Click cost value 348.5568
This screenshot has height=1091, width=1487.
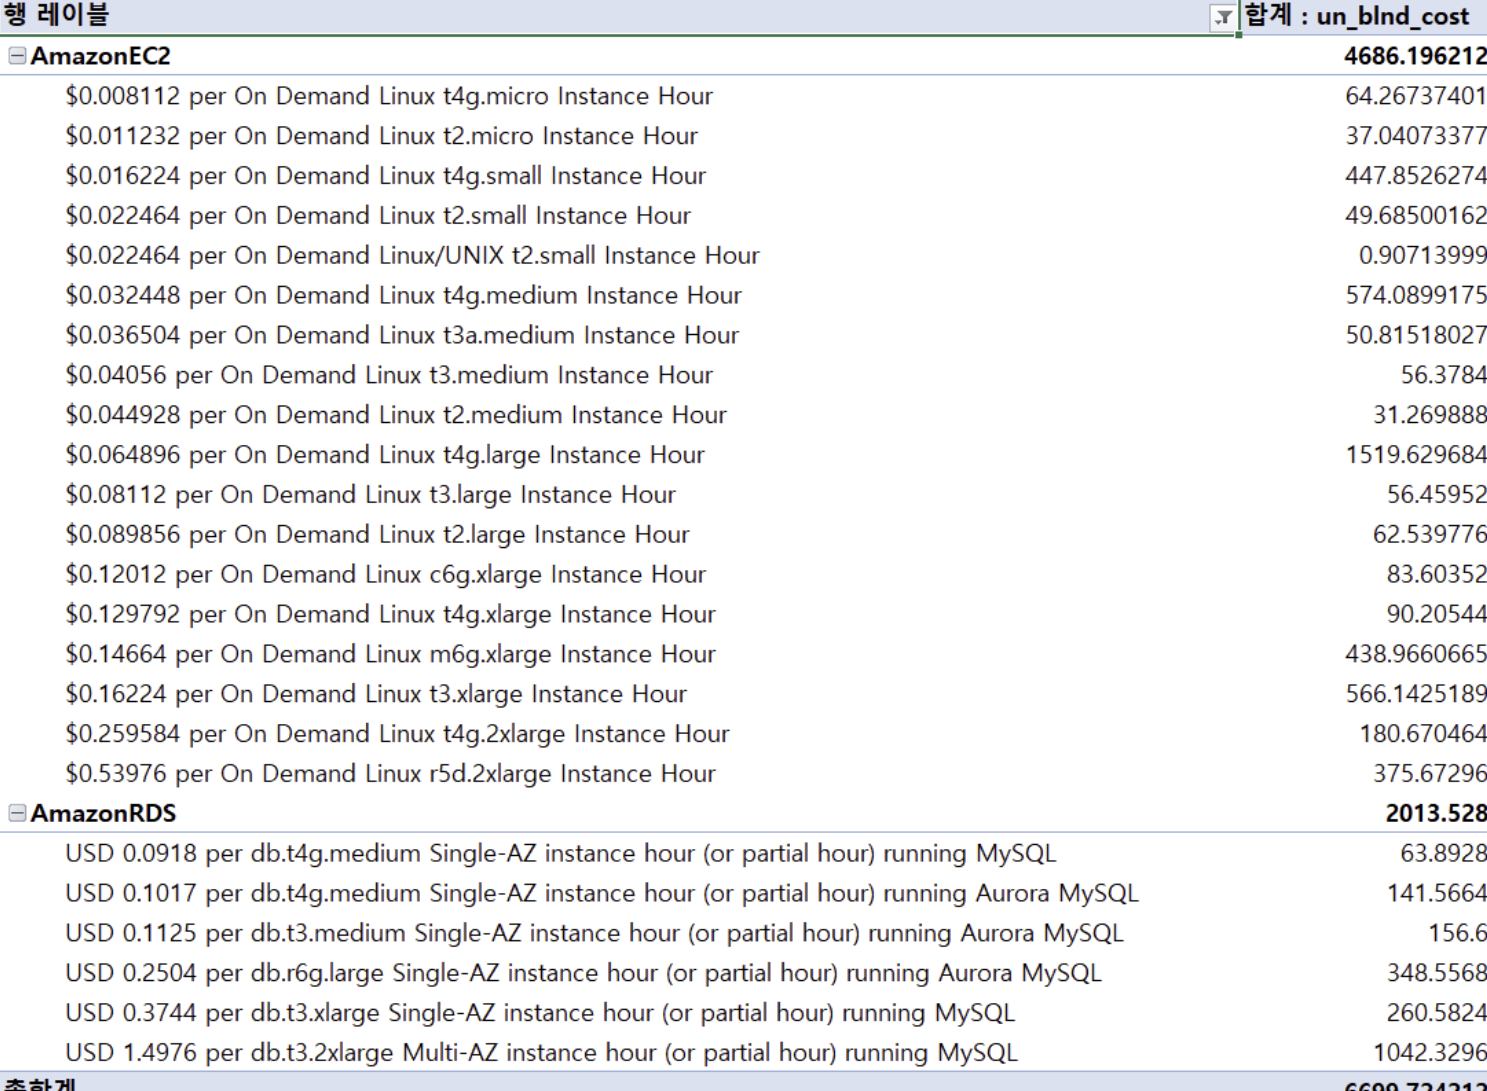[x=1437, y=973]
